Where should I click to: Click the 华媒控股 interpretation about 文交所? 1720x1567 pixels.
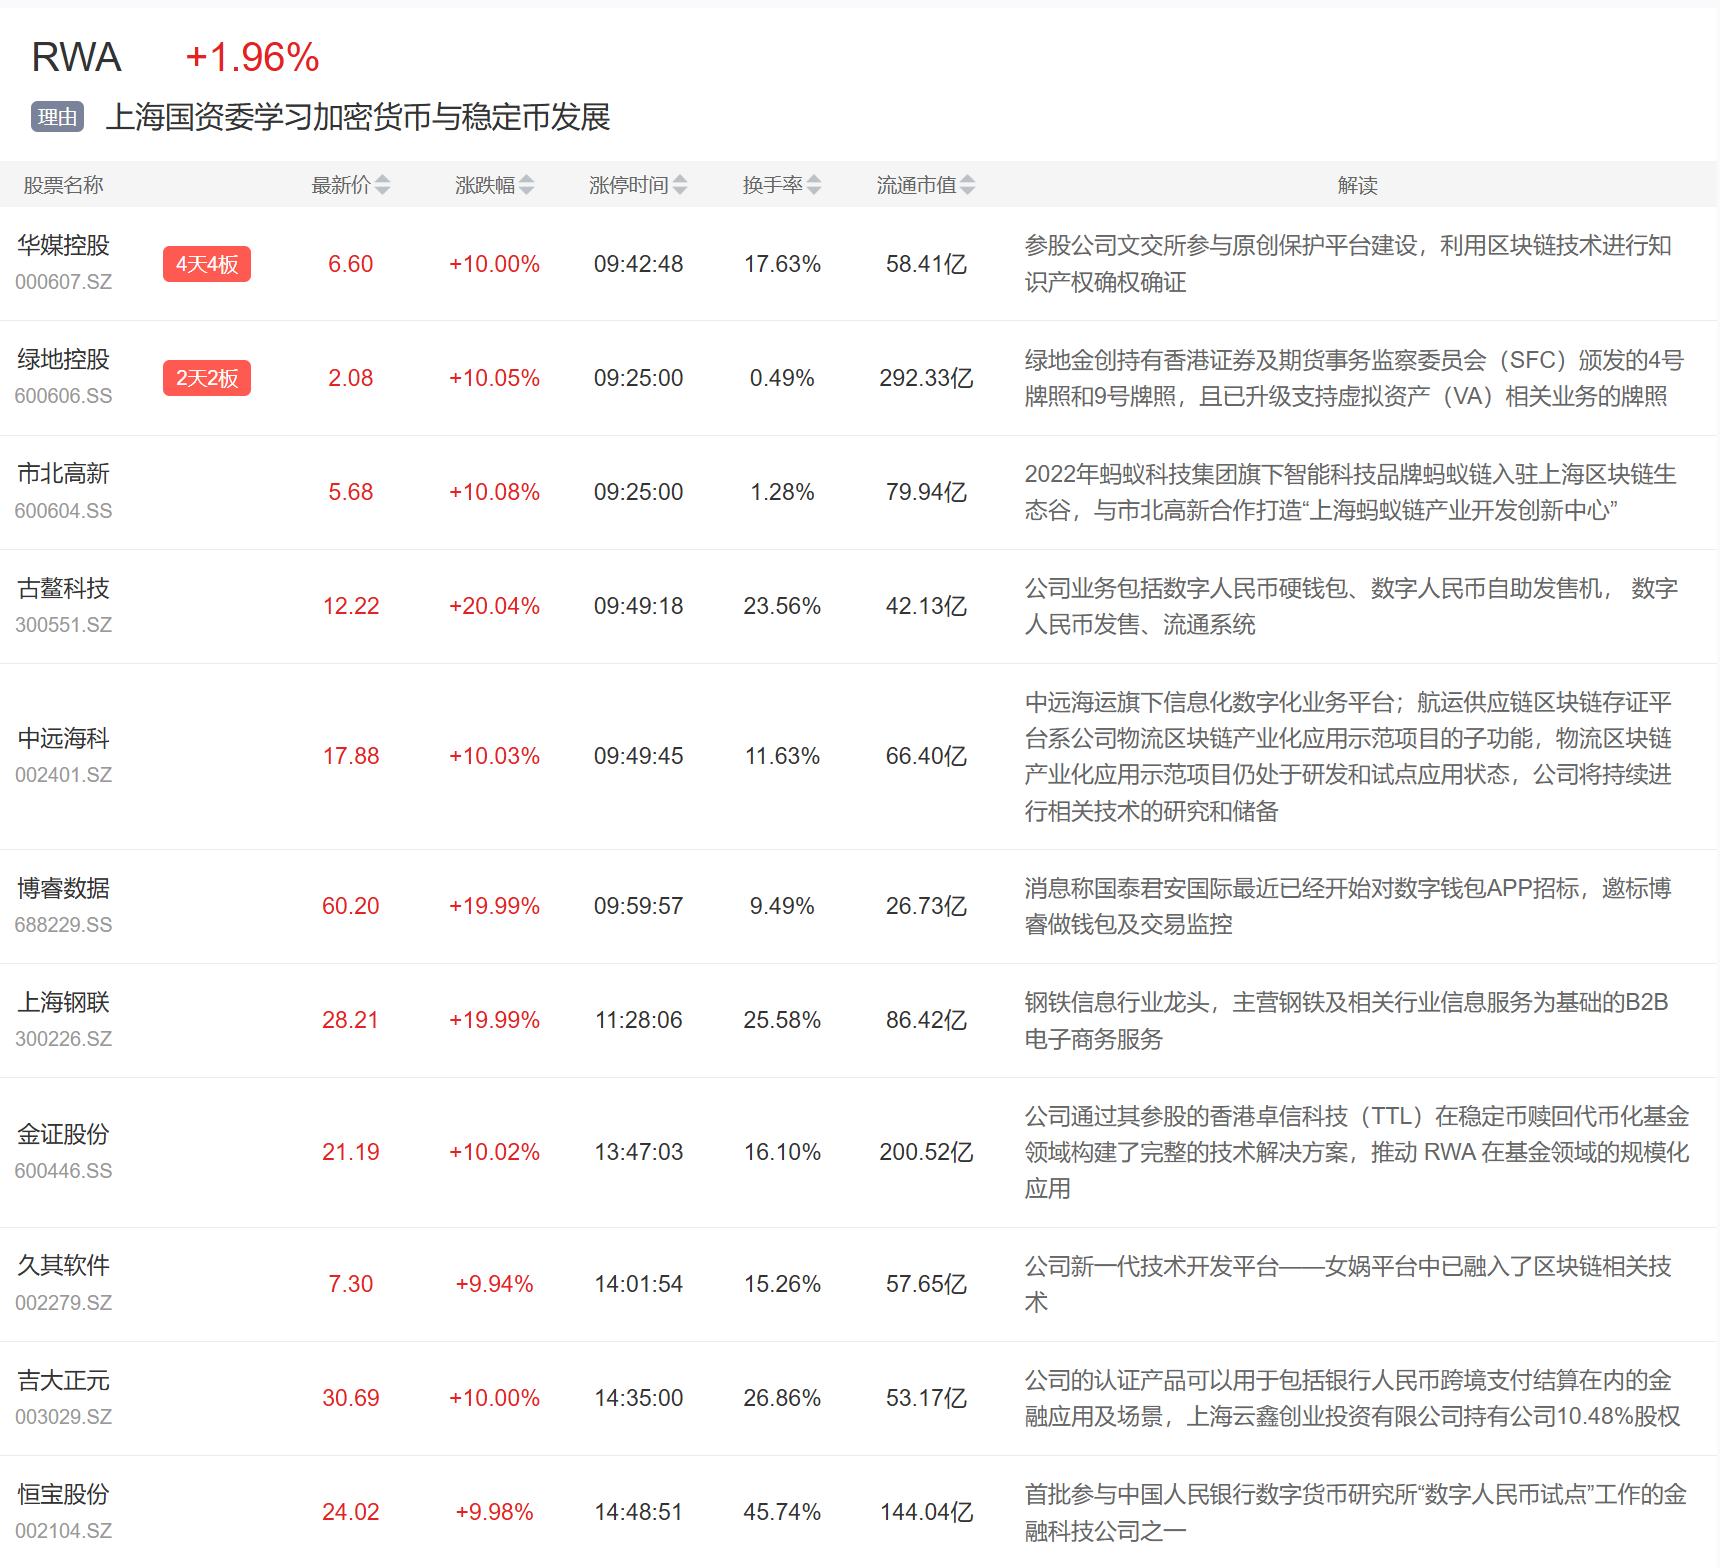coord(1348,264)
